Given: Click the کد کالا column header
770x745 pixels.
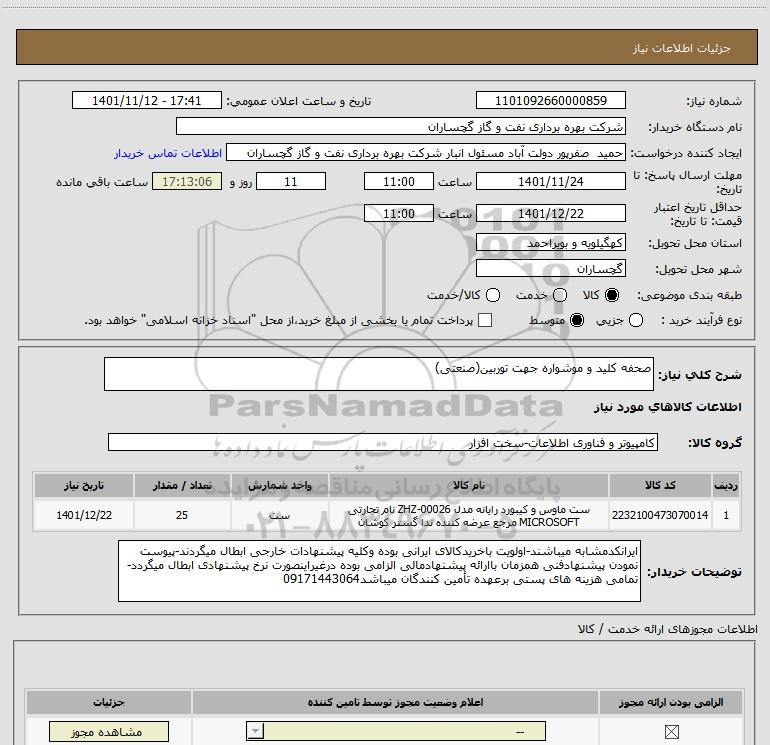Looking at the screenshot, I should tap(660, 486).
